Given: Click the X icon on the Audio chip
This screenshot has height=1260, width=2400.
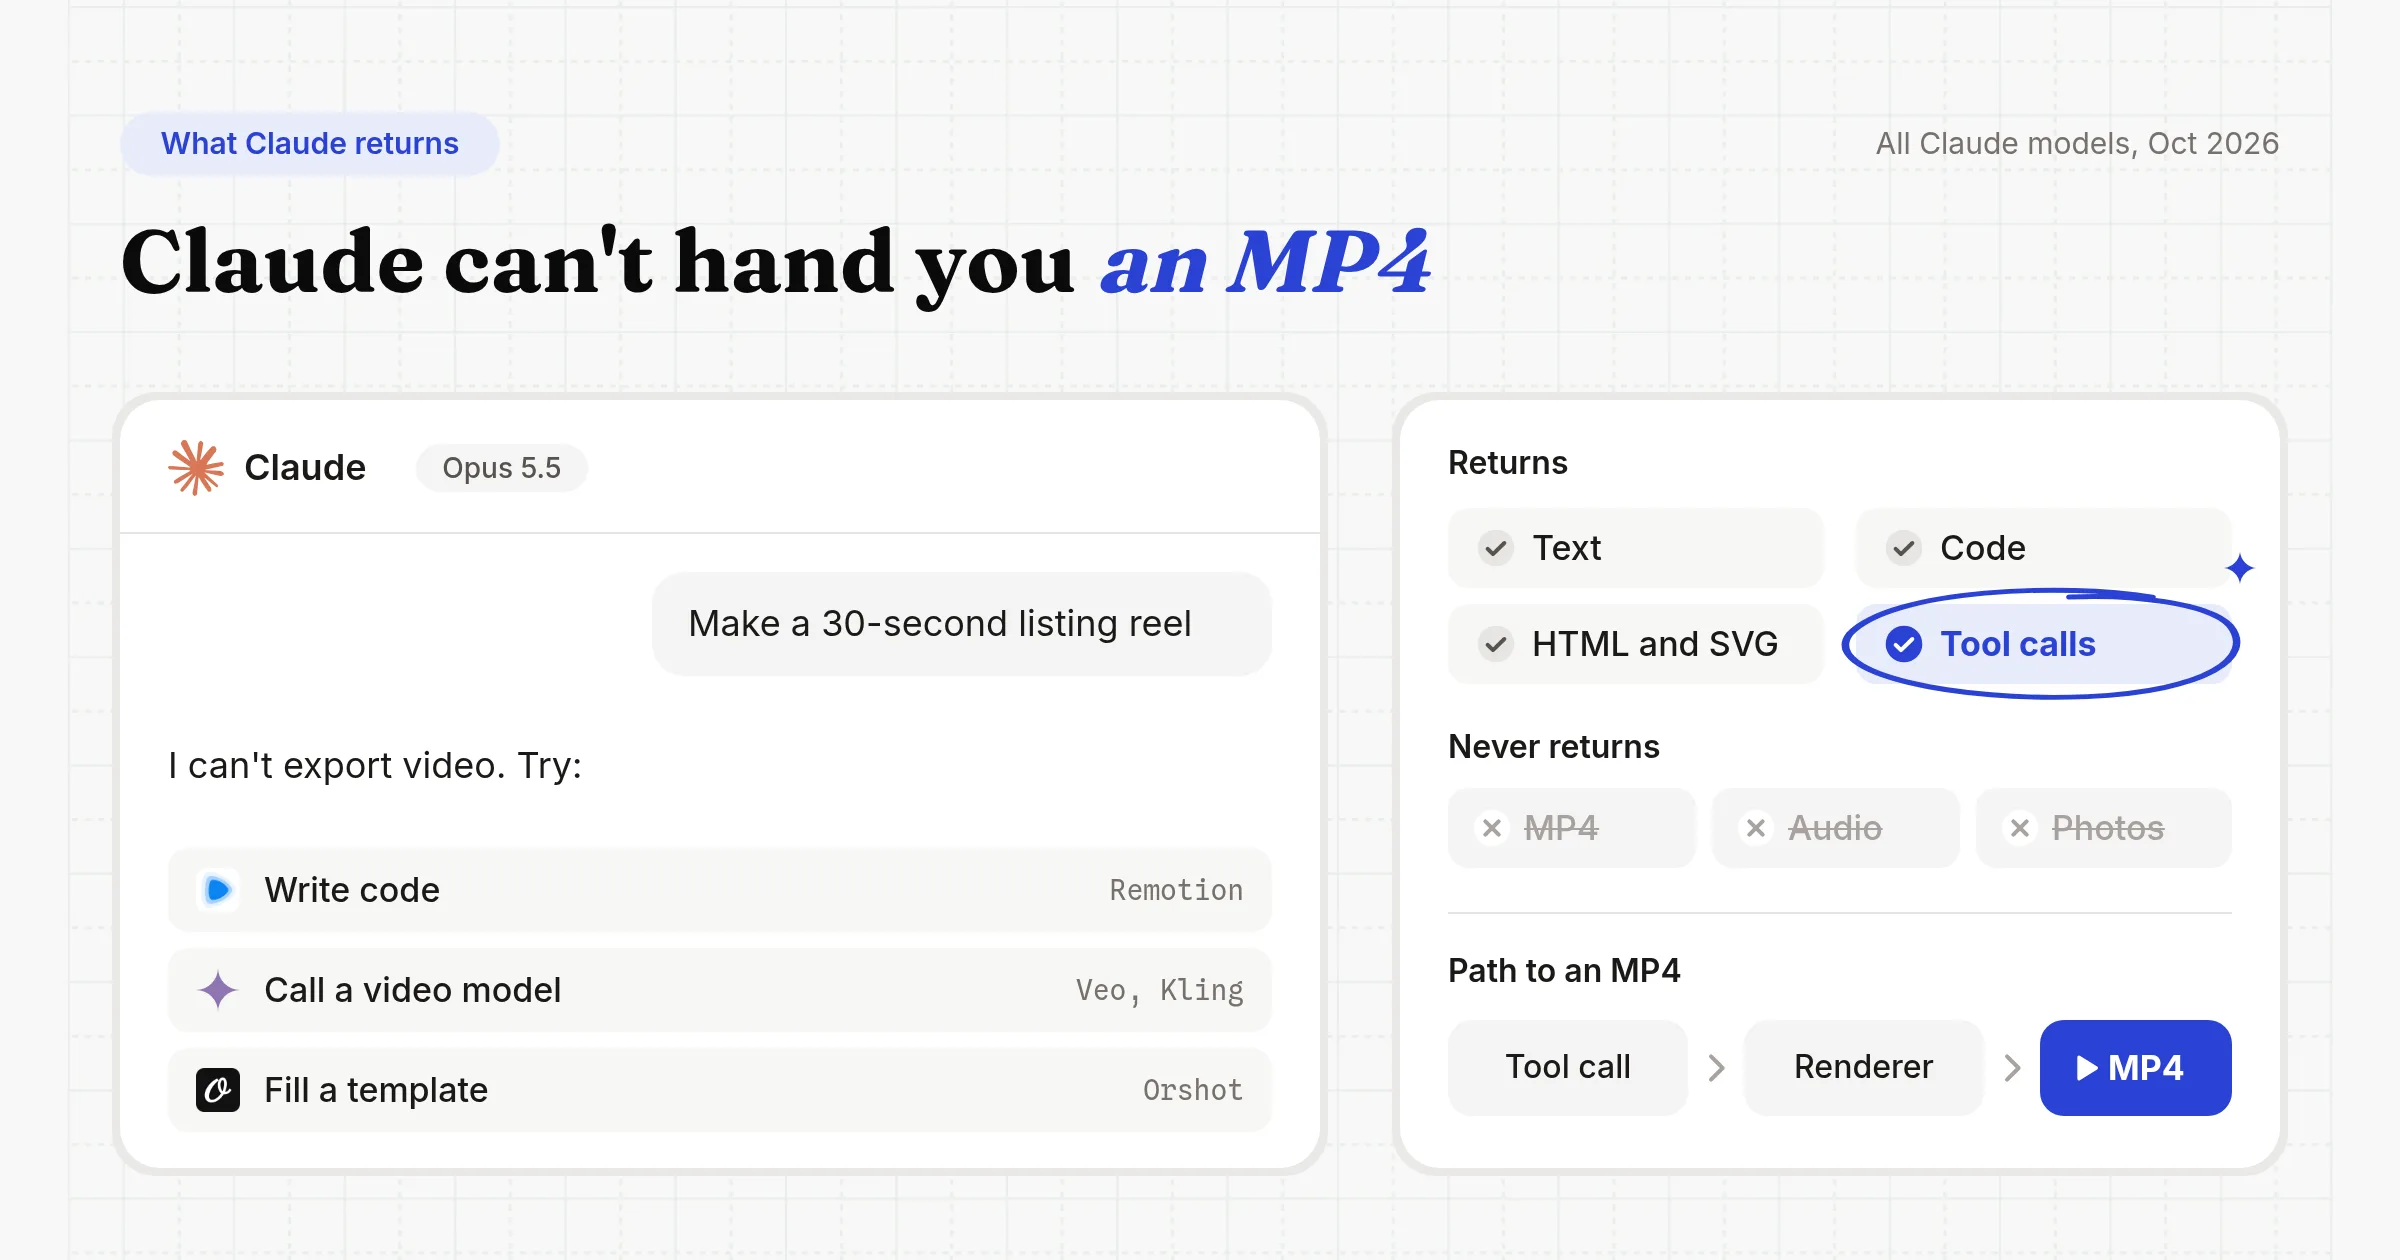Looking at the screenshot, I should pos(1756,828).
